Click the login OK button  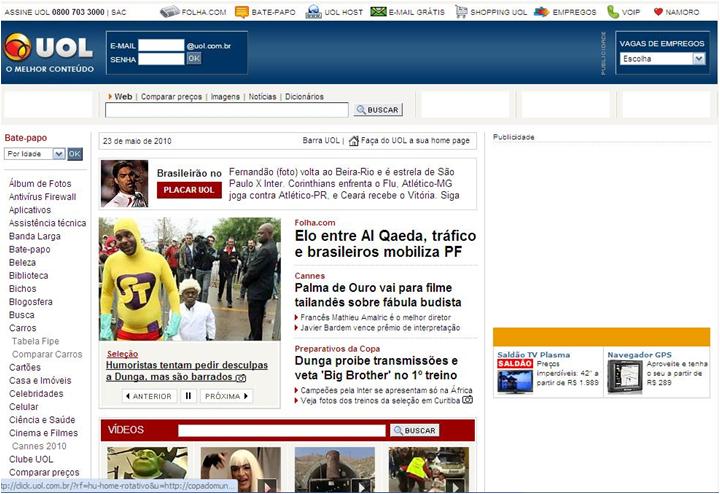[194, 58]
